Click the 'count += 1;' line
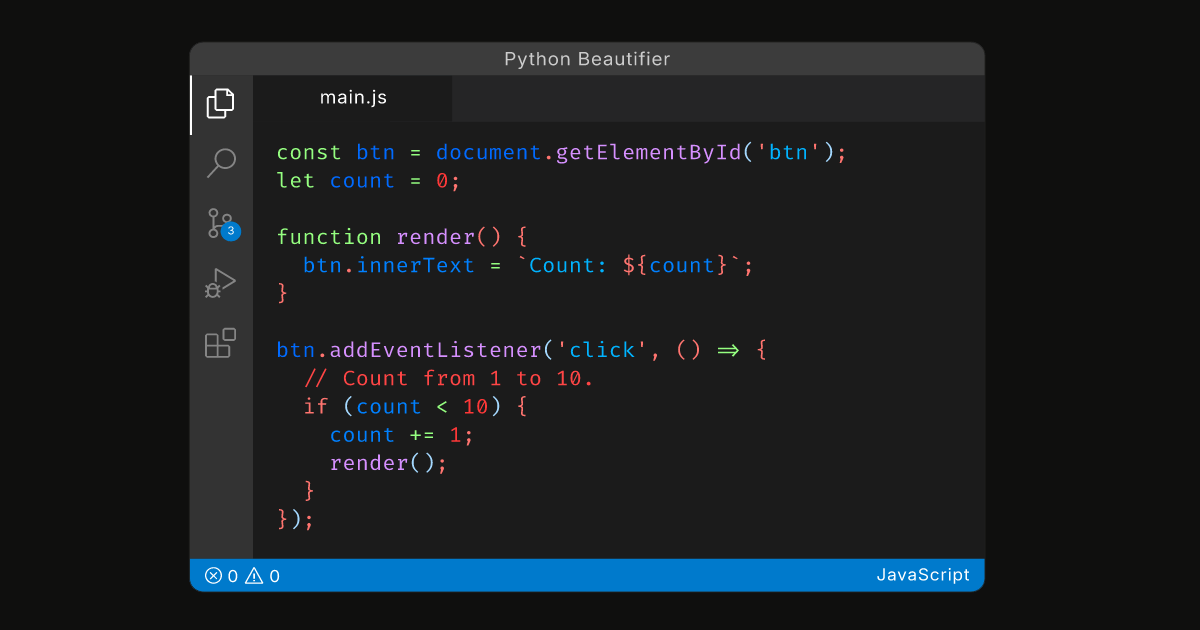Image resolution: width=1200 pixels, height=630 pixels. point(402,435)
